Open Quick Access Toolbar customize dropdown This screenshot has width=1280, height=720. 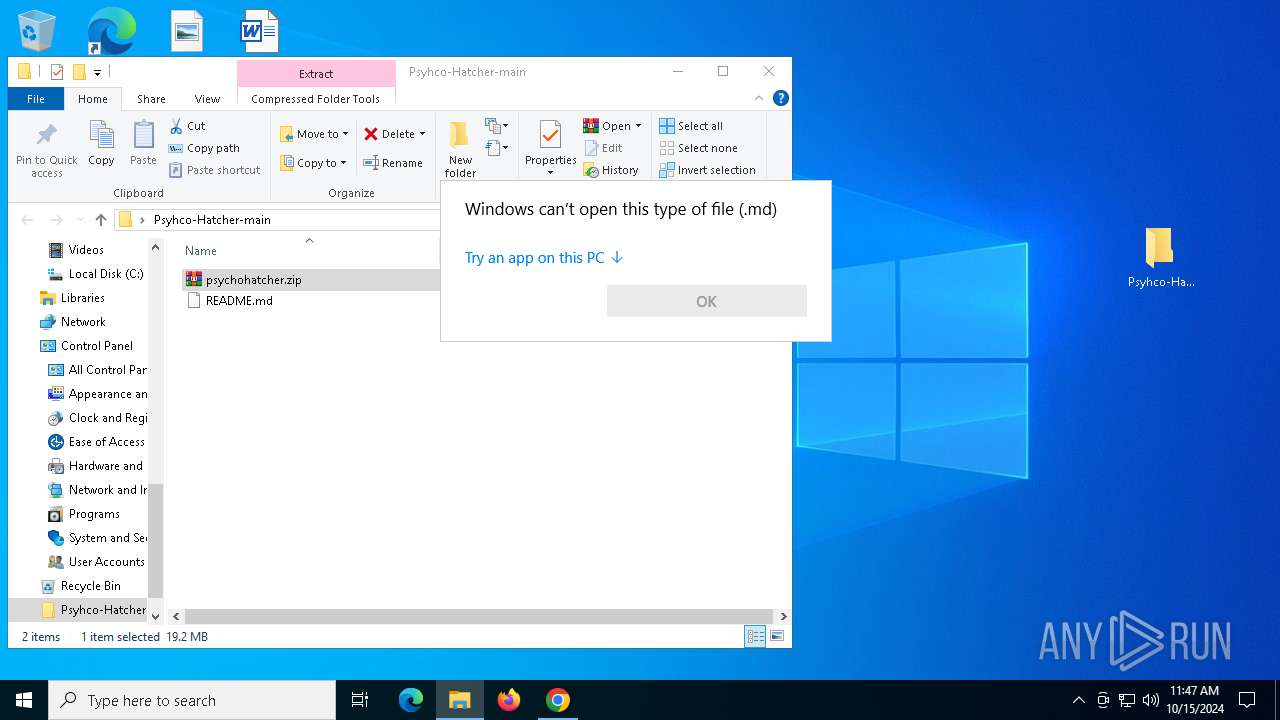97,72
